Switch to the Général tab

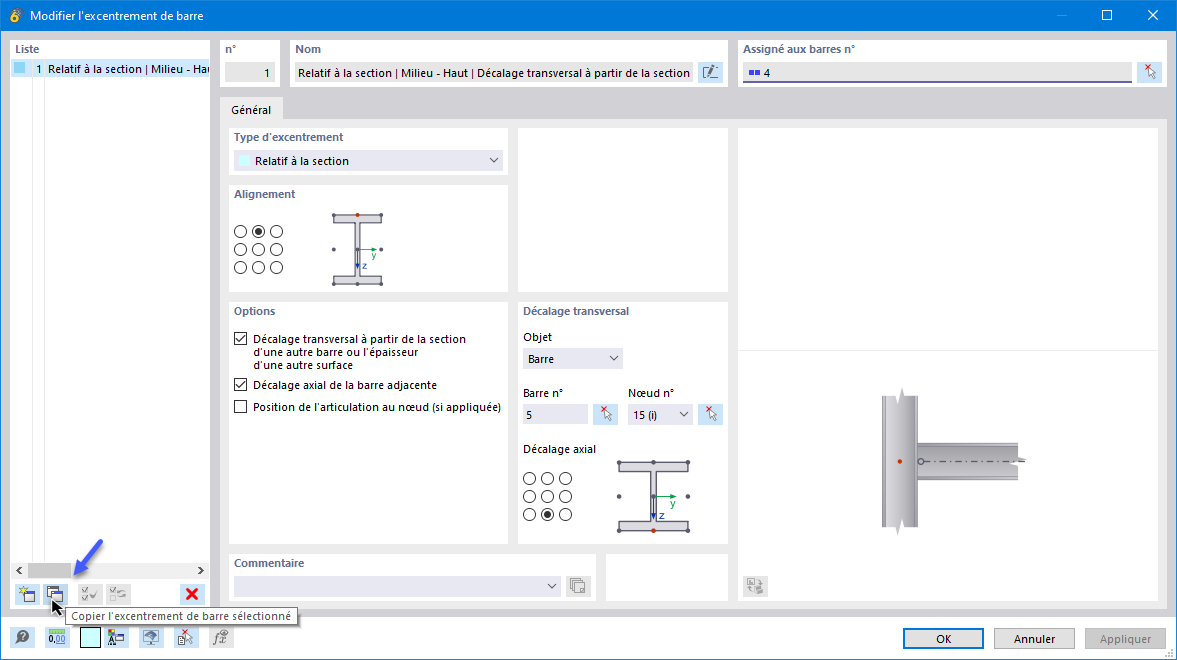(x=251, y=110)
